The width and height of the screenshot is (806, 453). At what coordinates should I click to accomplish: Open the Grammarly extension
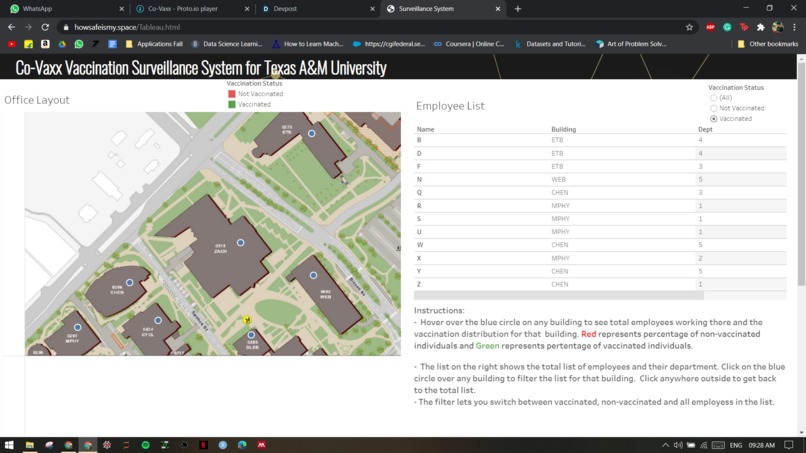tap(727, 27)
